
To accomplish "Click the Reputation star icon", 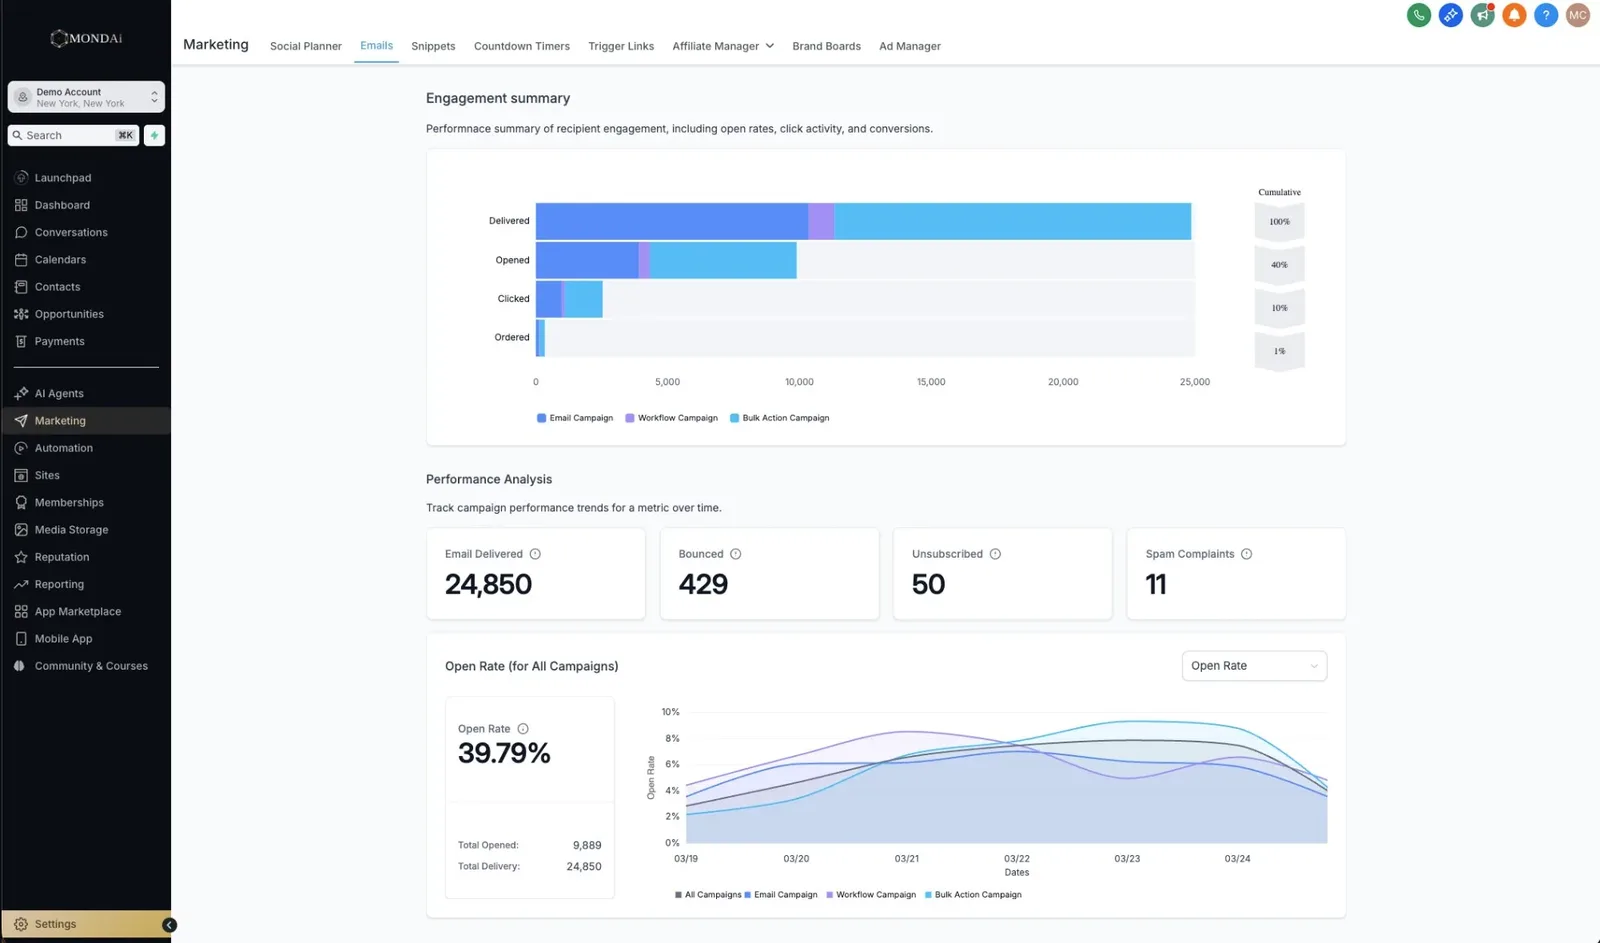I will click(x=21, y=557).
